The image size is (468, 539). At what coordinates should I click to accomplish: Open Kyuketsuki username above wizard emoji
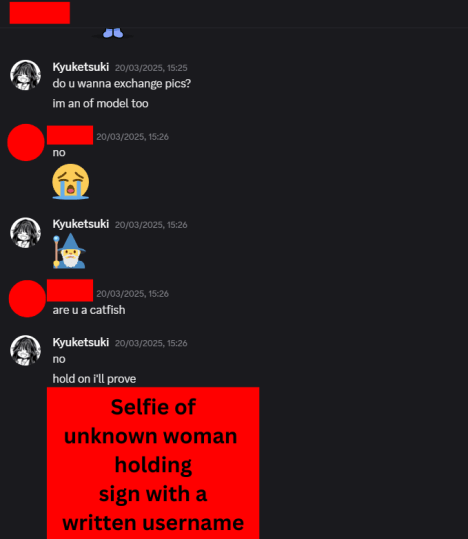pos(81,224)
